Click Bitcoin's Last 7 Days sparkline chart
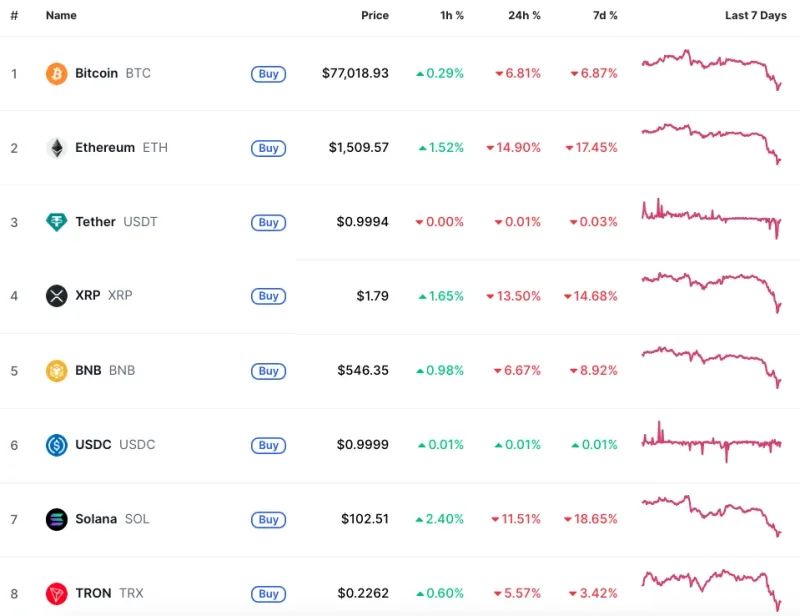This screenshot has height=616, width=800. 710,64
